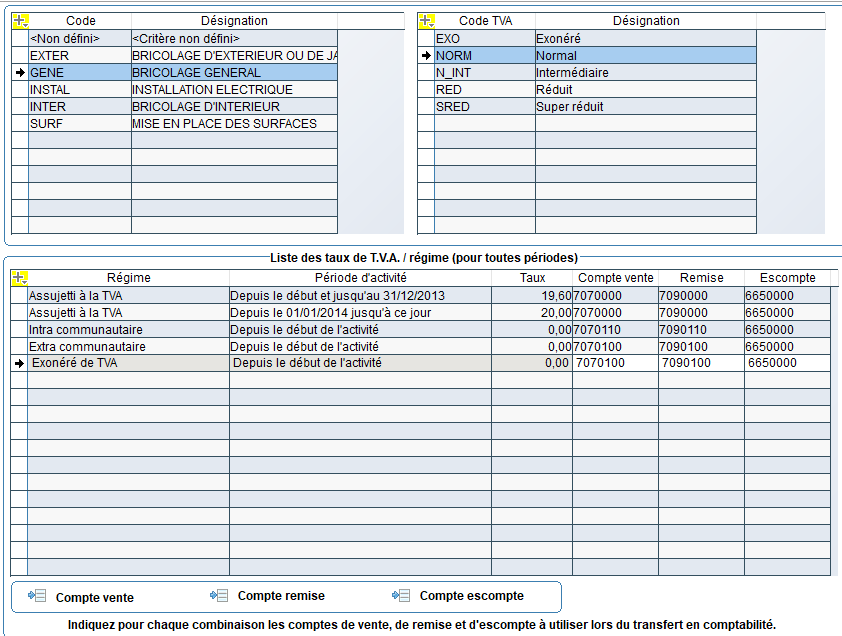Select the GENE code cell
Viewport: 842px width, 636px height.
[80, 73]
